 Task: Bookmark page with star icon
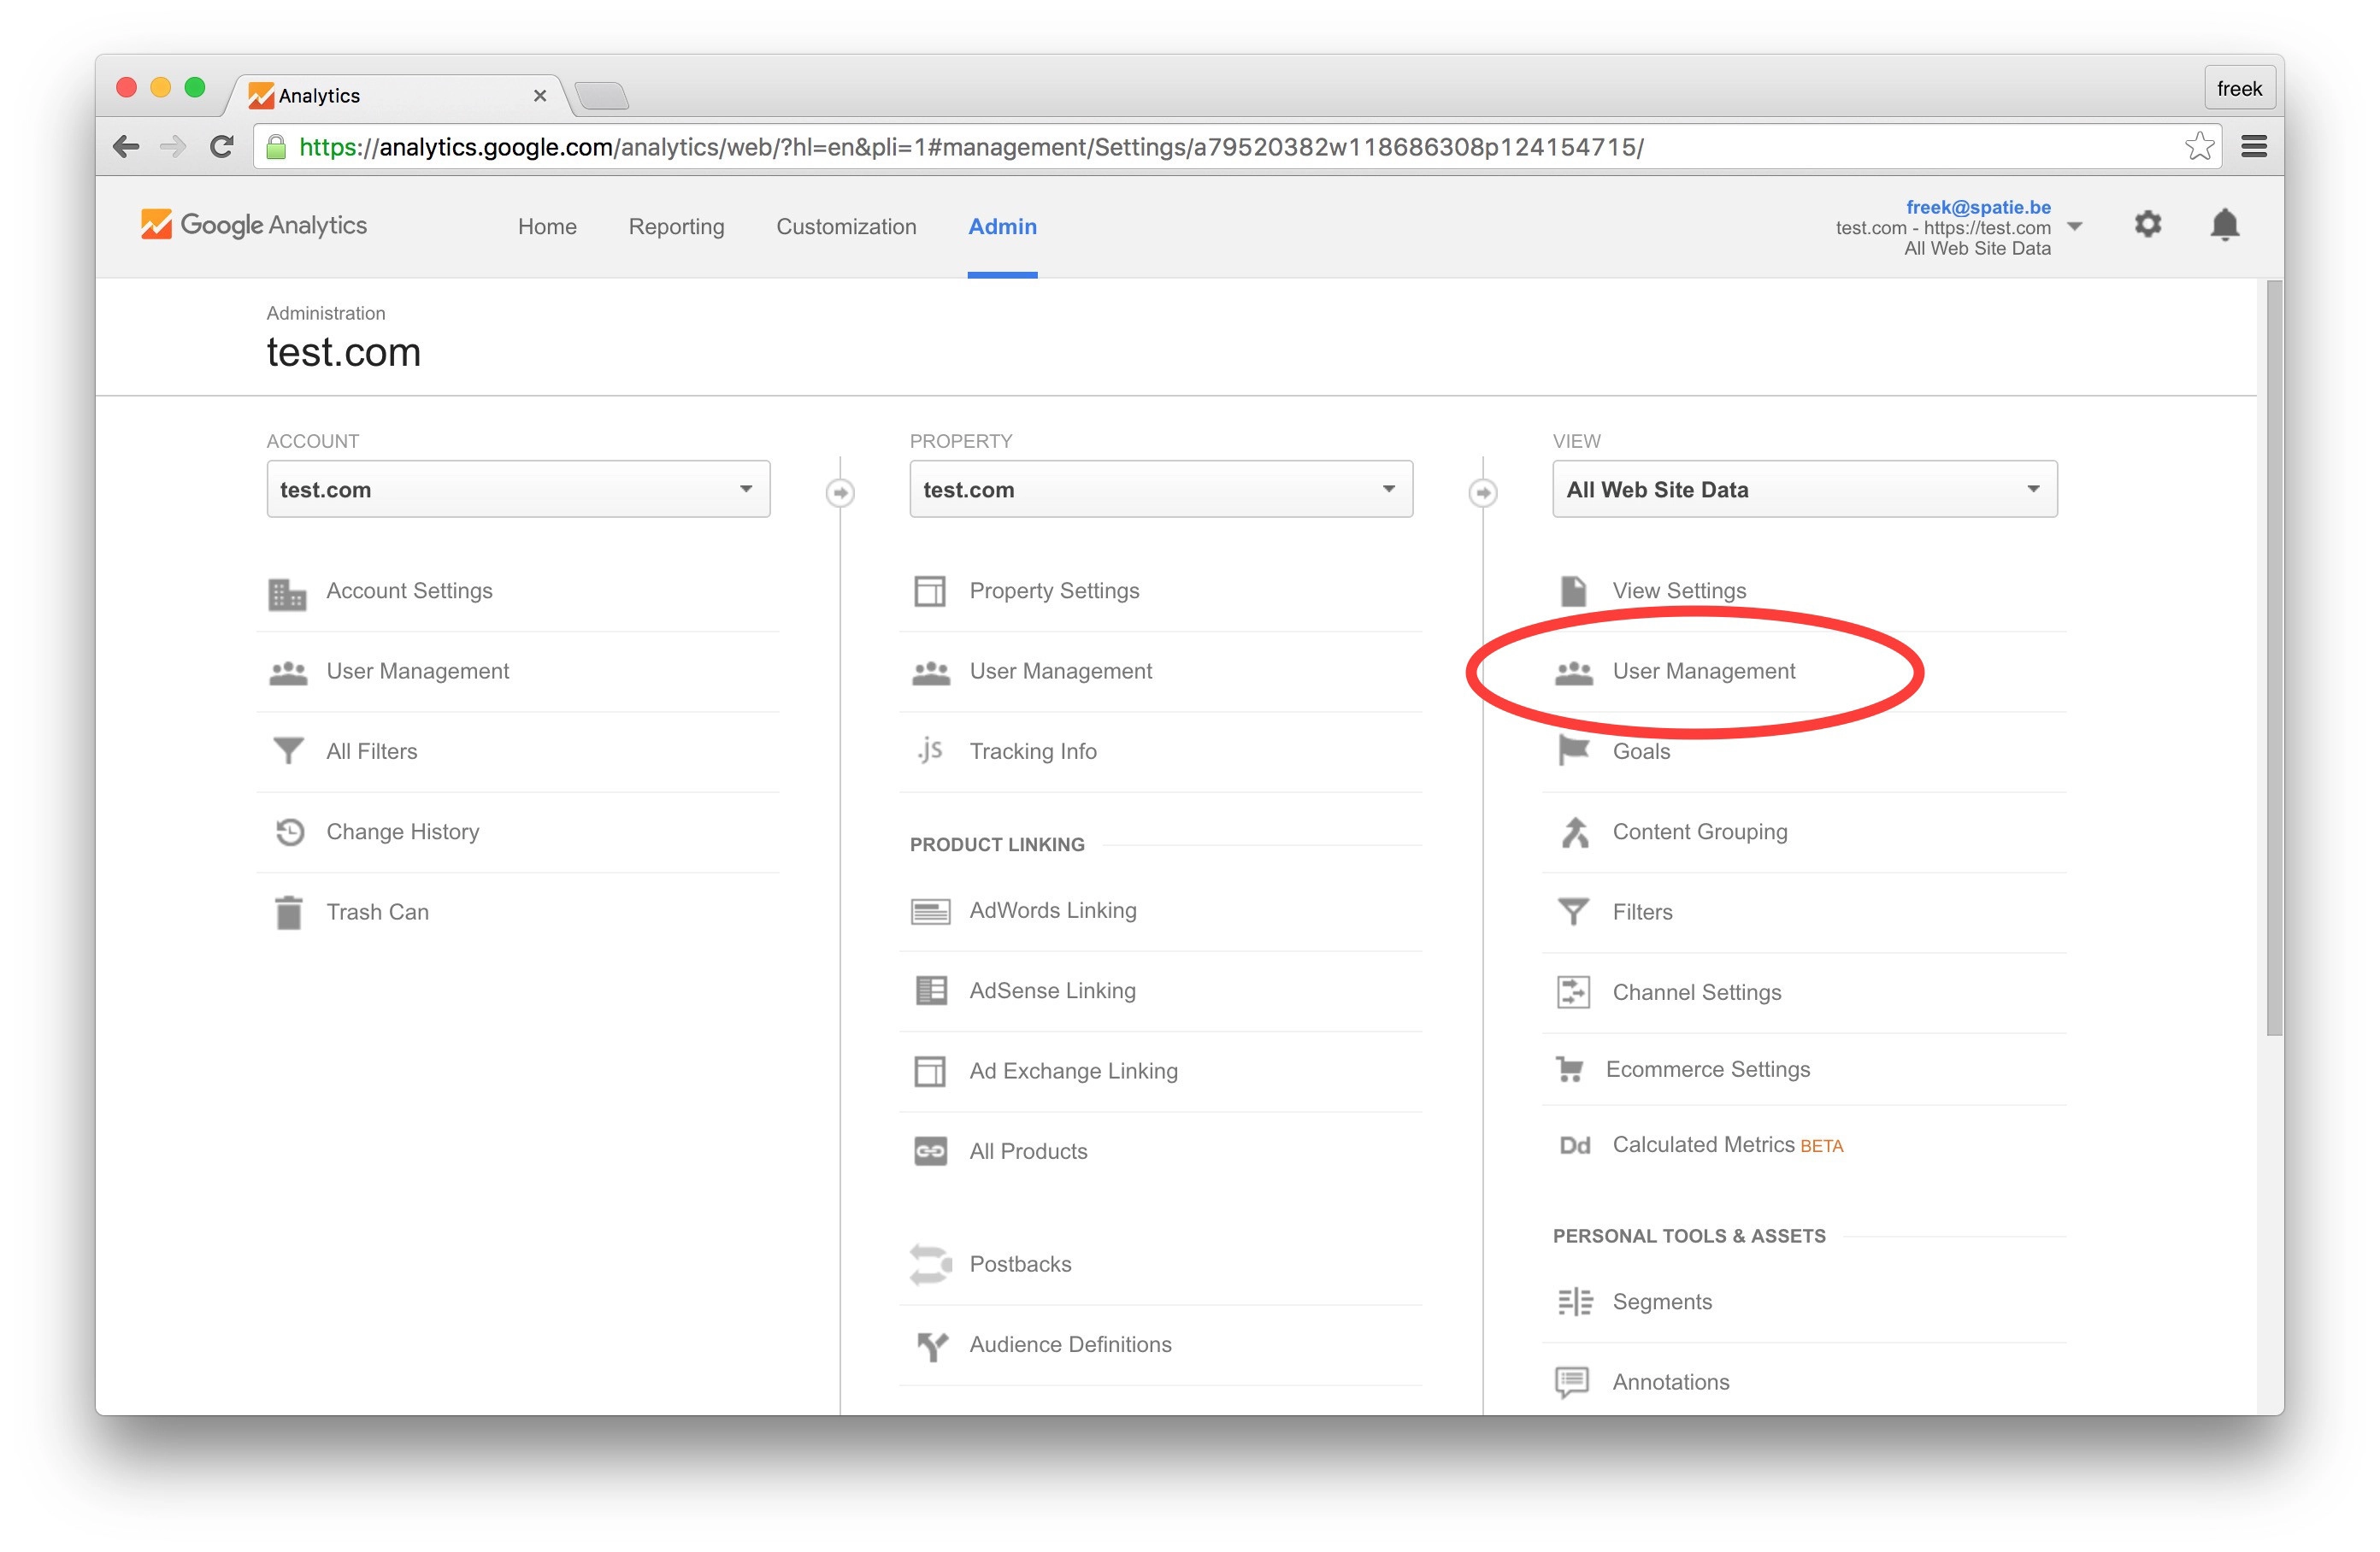(x=2198, y=147)
